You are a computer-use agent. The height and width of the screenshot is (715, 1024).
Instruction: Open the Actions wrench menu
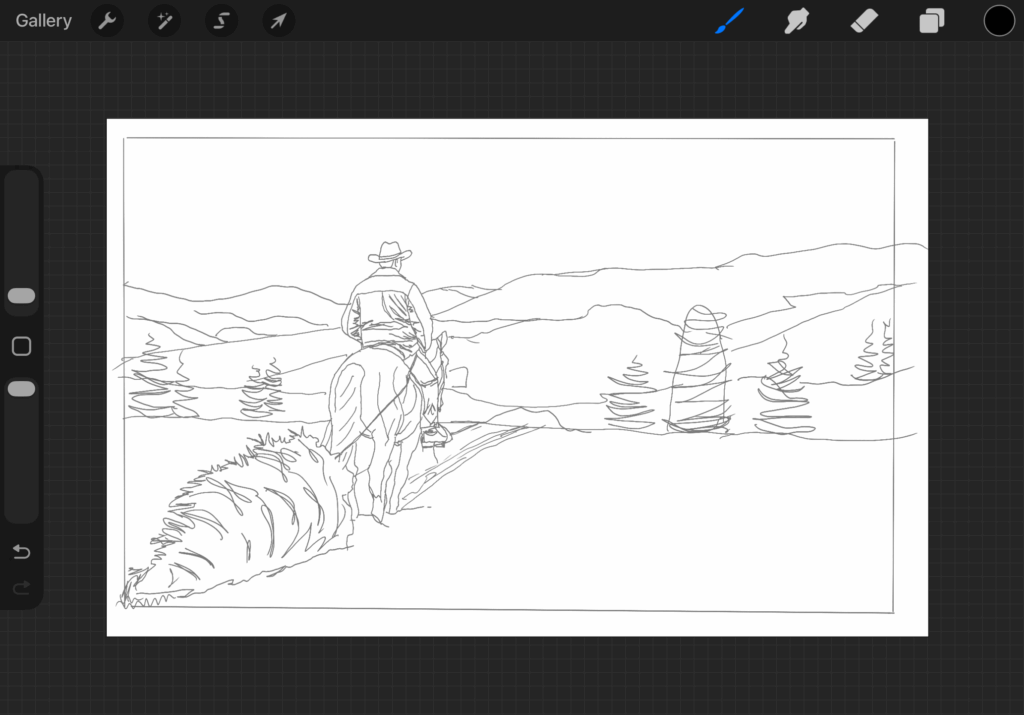(x=107, y=21)
